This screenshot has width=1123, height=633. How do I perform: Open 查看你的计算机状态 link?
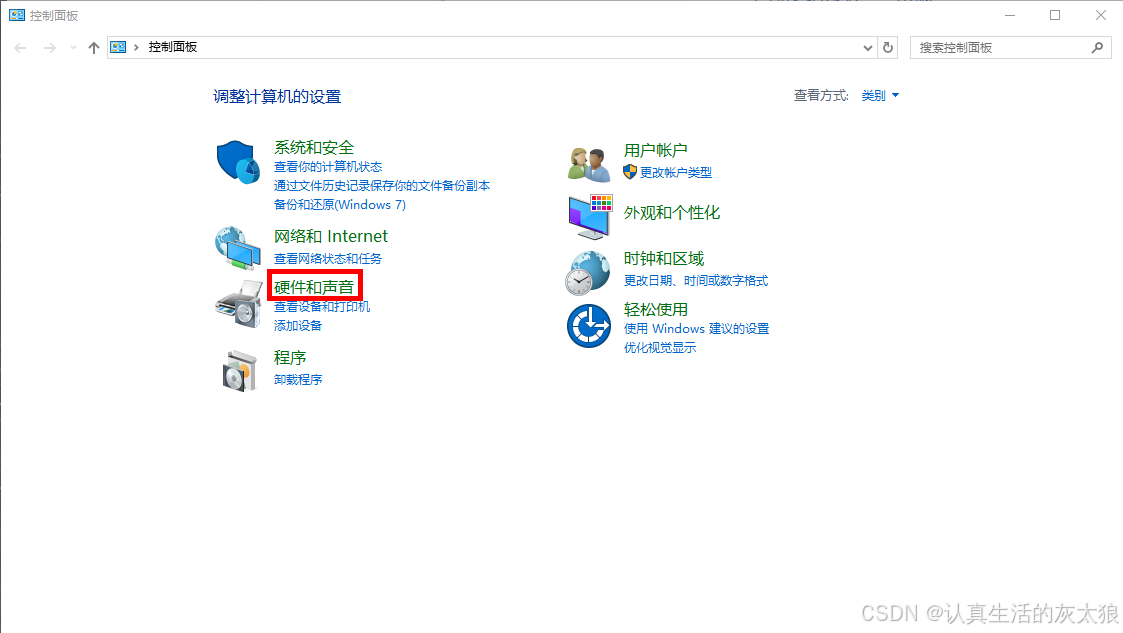(328, 167)
